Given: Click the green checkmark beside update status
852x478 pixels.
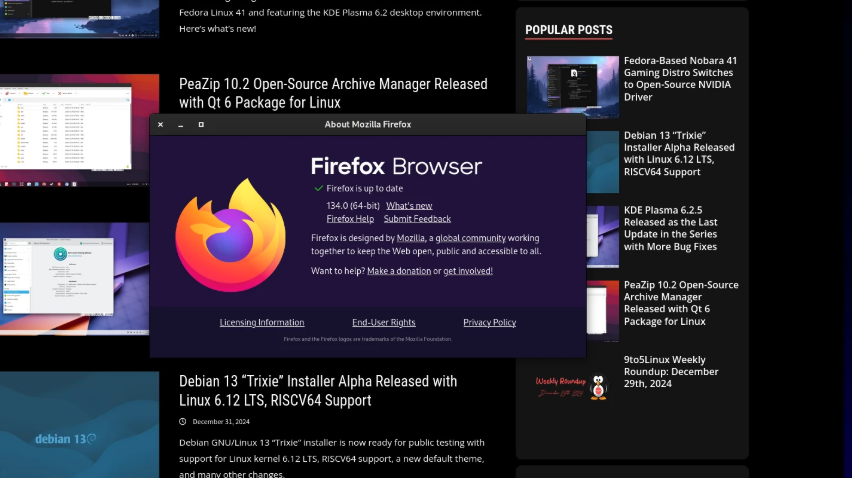Looking at the screenshot, I should pos(319,188).
